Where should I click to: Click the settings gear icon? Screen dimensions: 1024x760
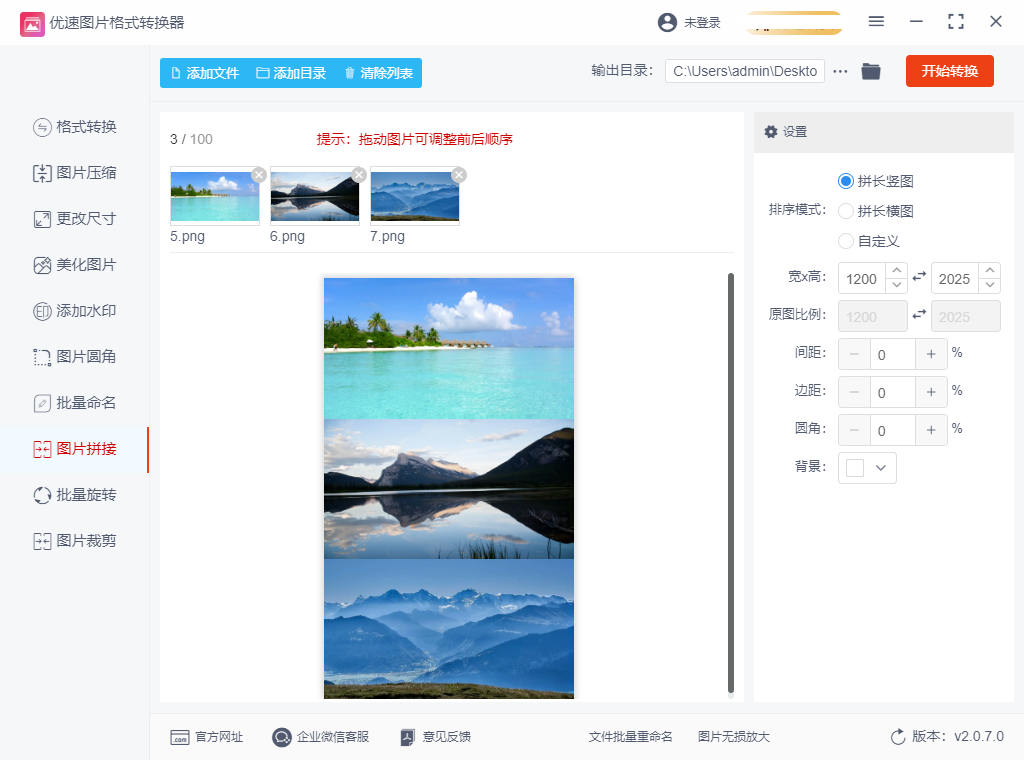click(x=771, y=132)
